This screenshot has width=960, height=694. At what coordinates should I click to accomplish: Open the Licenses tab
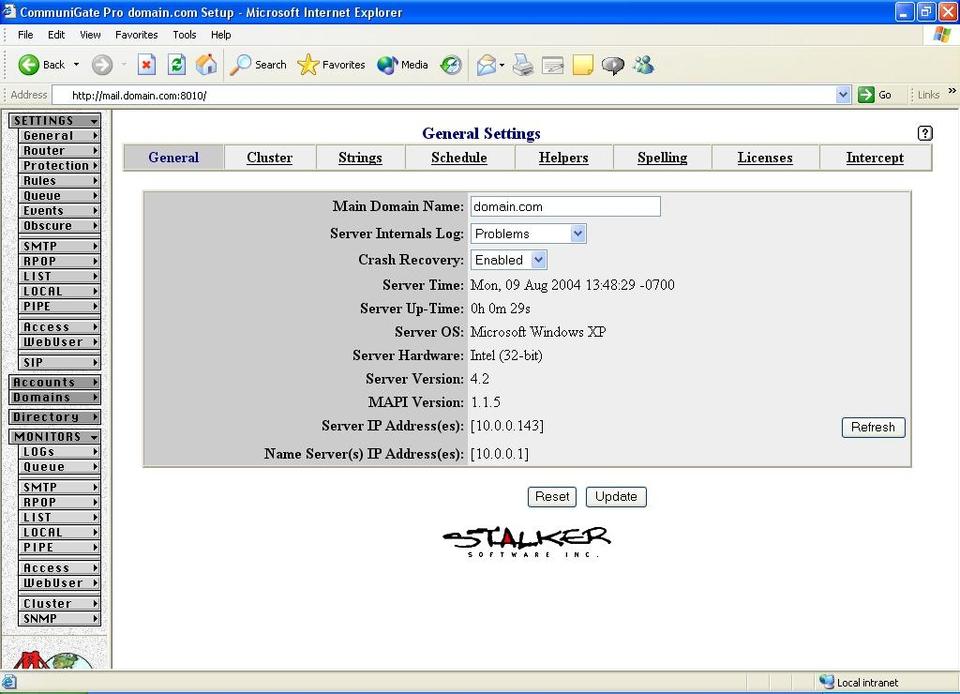click(x=764, y=158)
